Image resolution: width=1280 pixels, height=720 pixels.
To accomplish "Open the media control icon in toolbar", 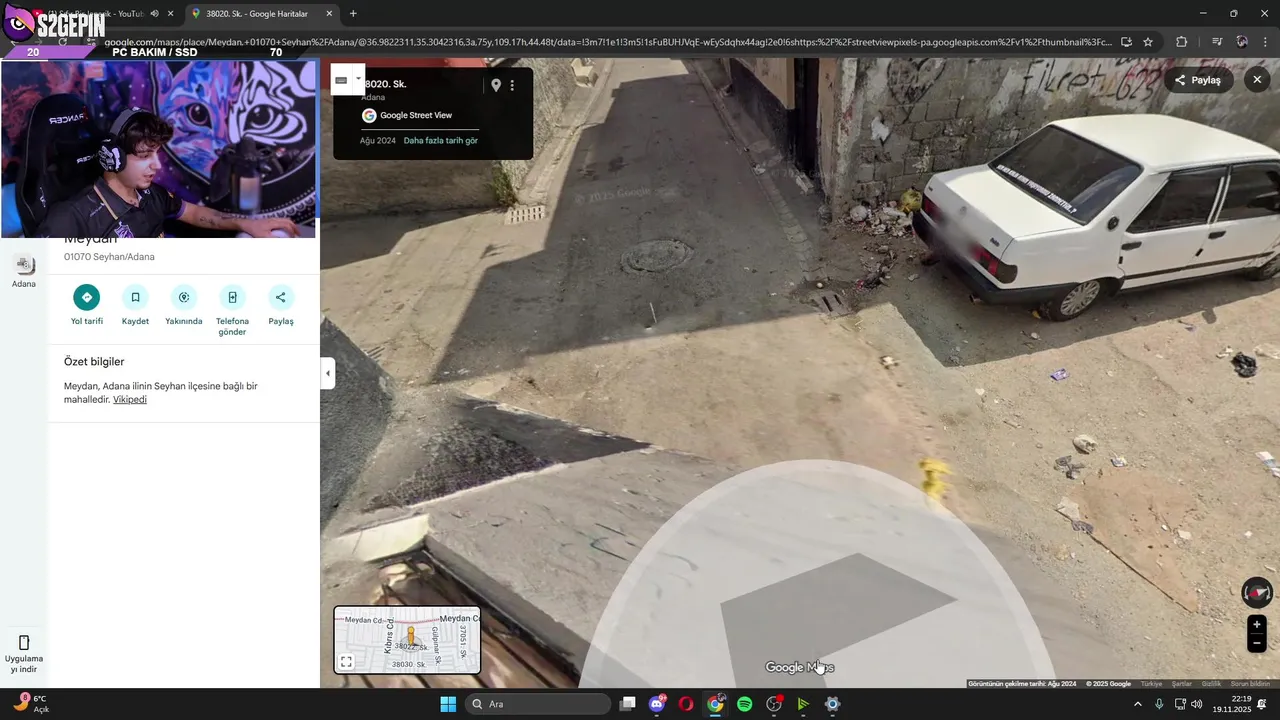I will click(x=1217, y=42).
